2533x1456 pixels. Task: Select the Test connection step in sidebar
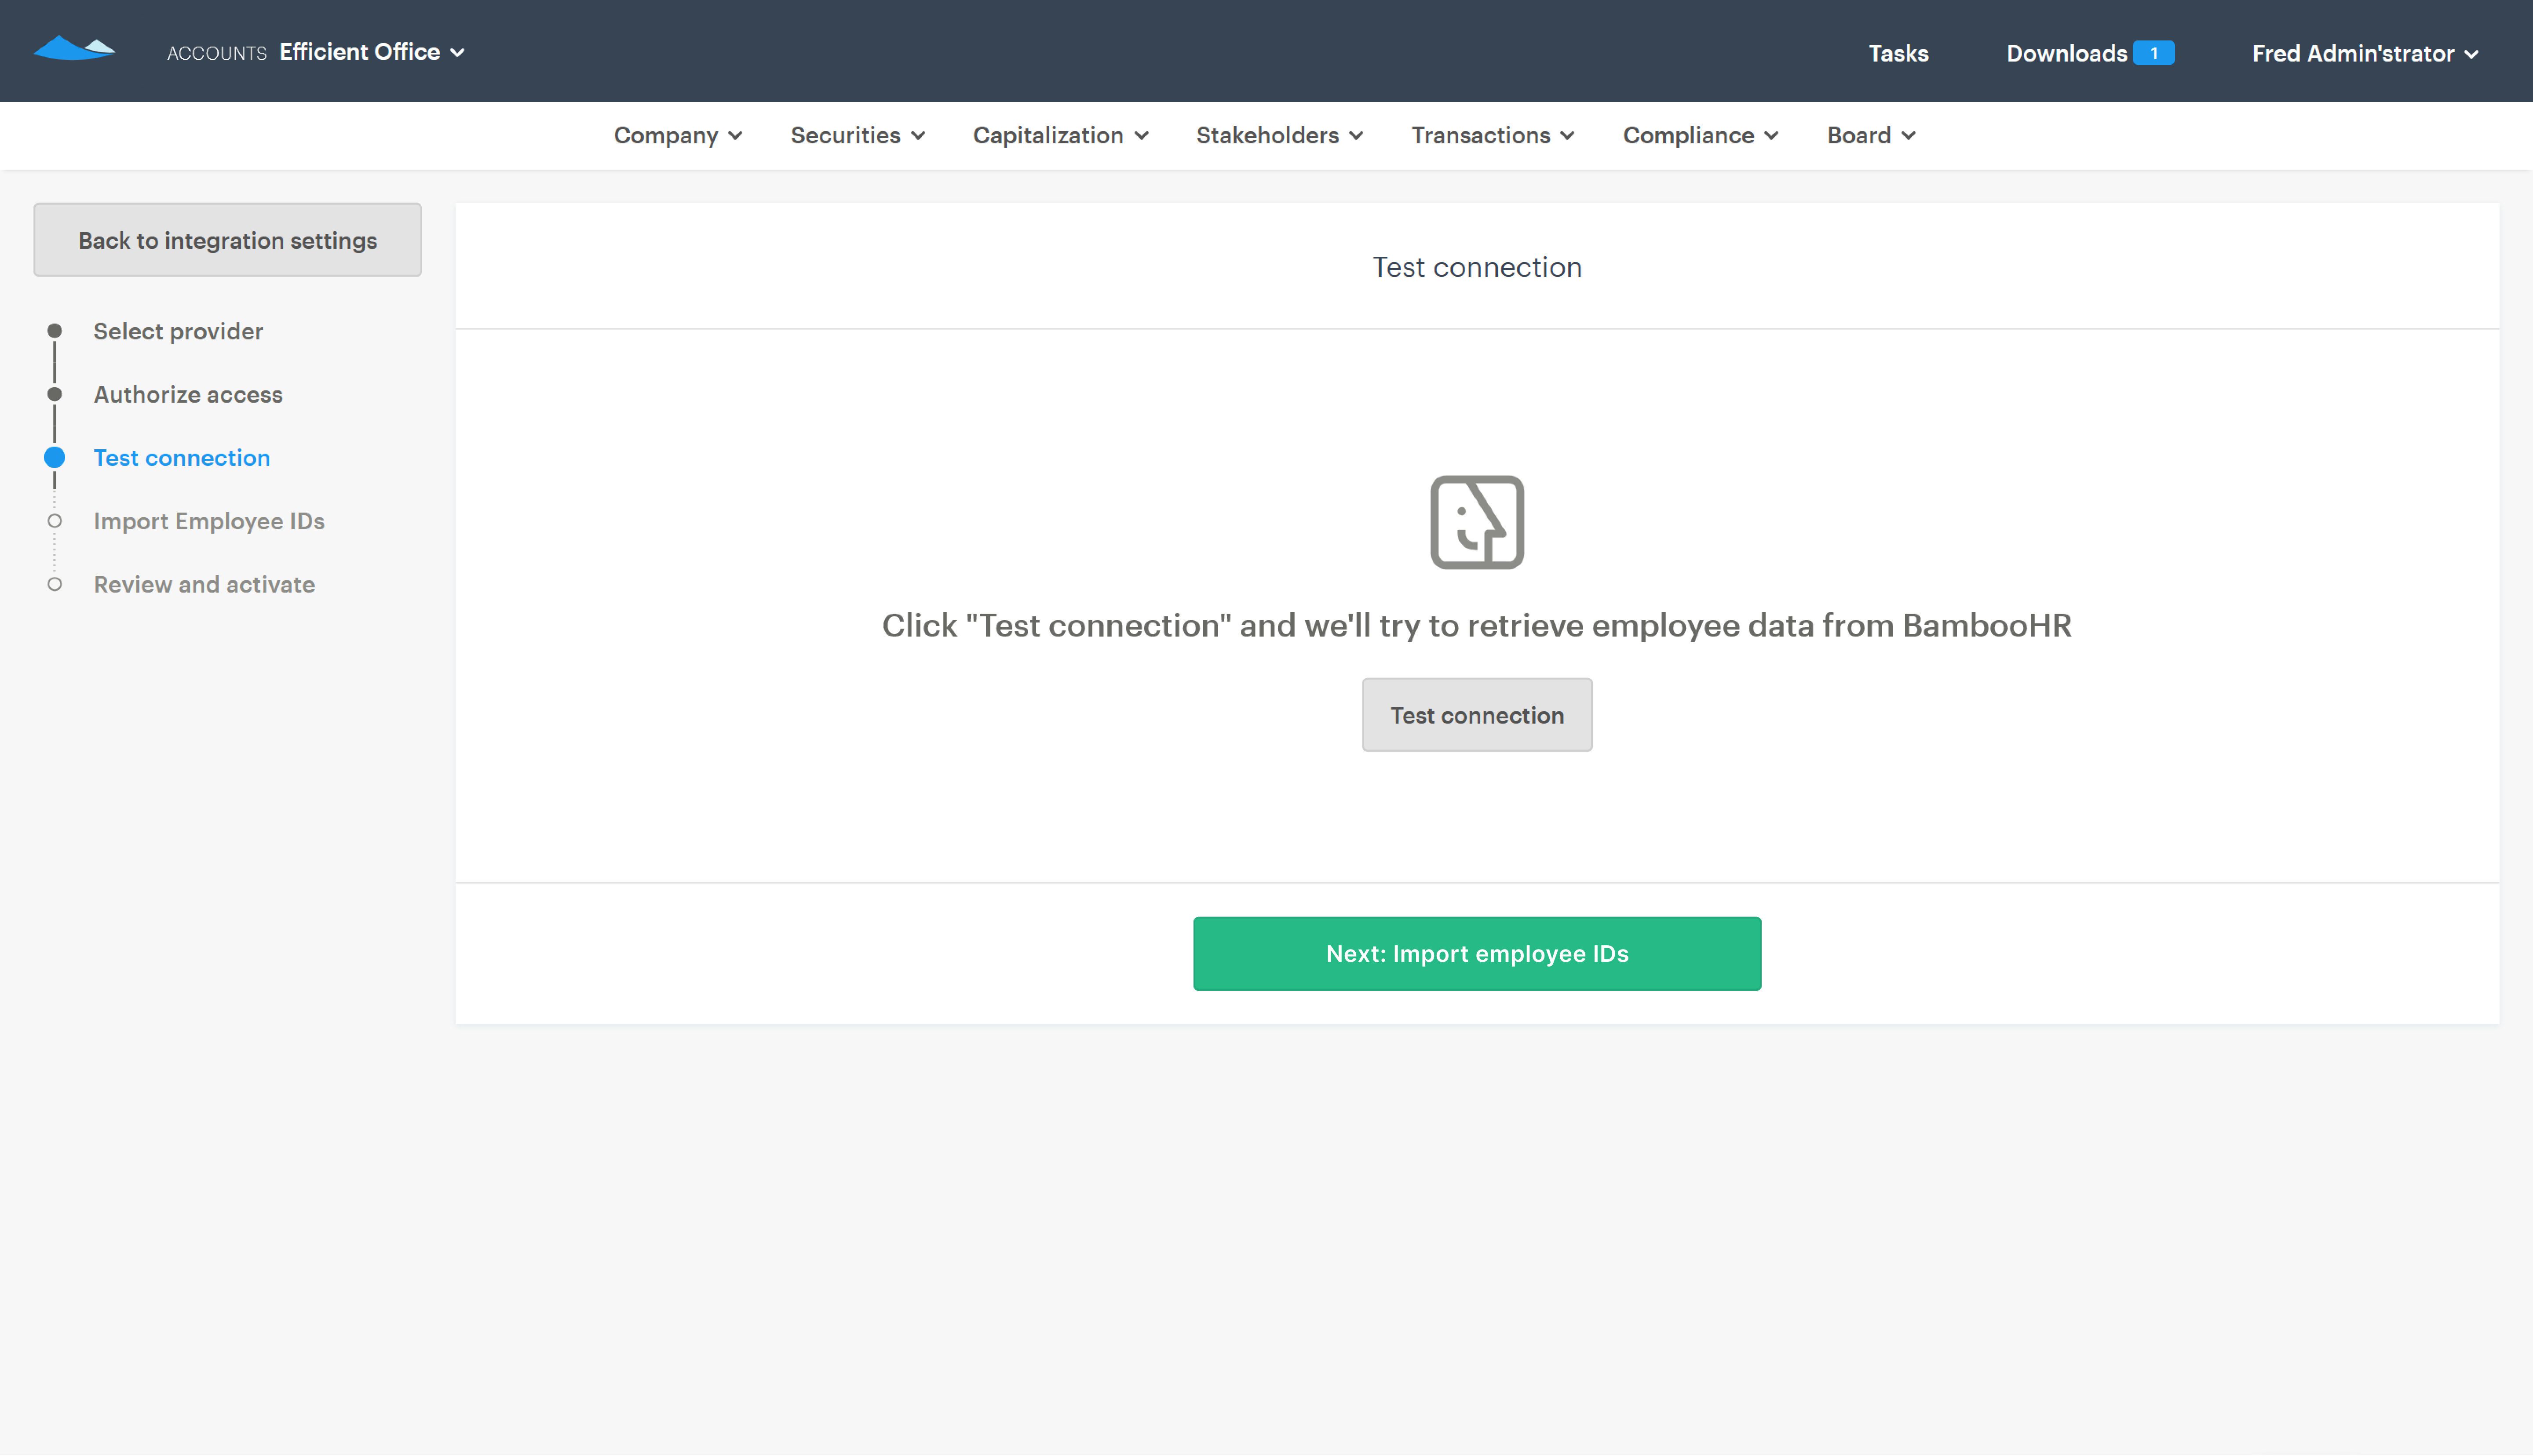point(182,458)
